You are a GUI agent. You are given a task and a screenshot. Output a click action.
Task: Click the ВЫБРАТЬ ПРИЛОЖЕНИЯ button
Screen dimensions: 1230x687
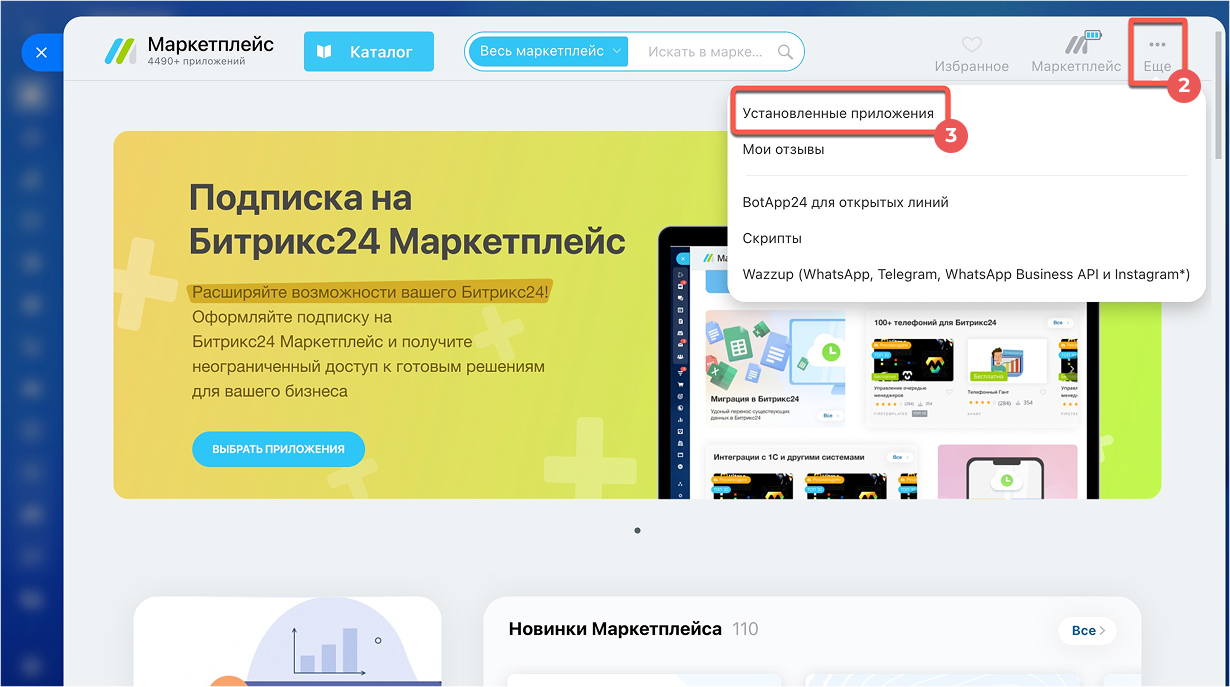[278, 448]
